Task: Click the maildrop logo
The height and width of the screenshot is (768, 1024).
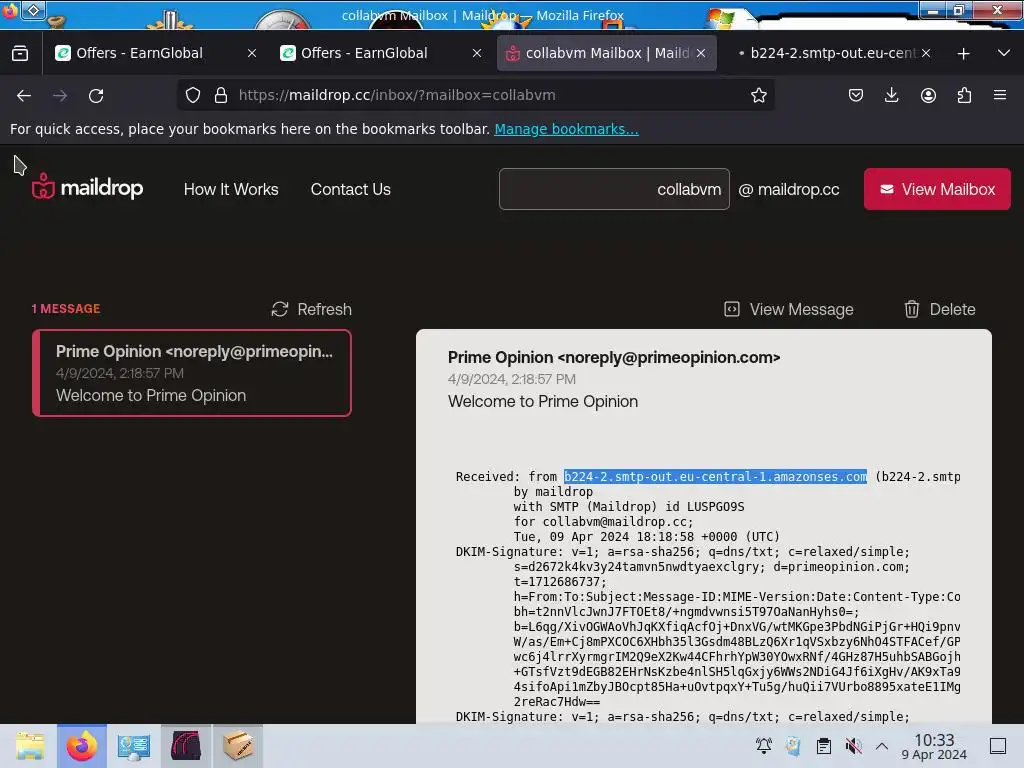Action: [88, 187]
